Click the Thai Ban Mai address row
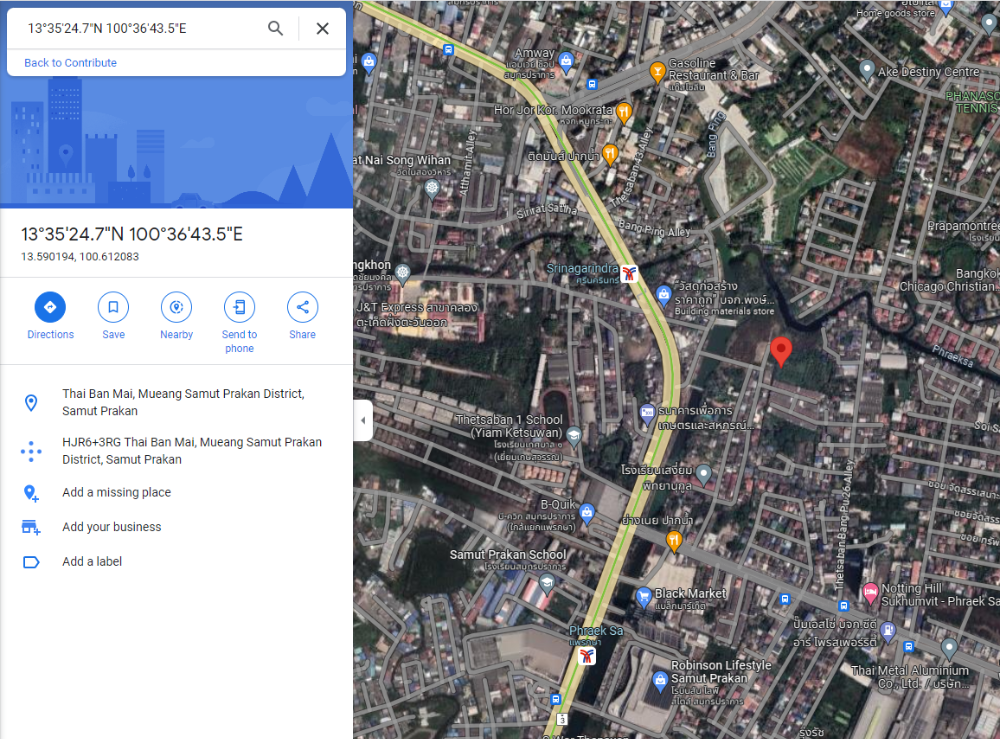Viewport: 1000px width, 739px height. click(177, 402)
